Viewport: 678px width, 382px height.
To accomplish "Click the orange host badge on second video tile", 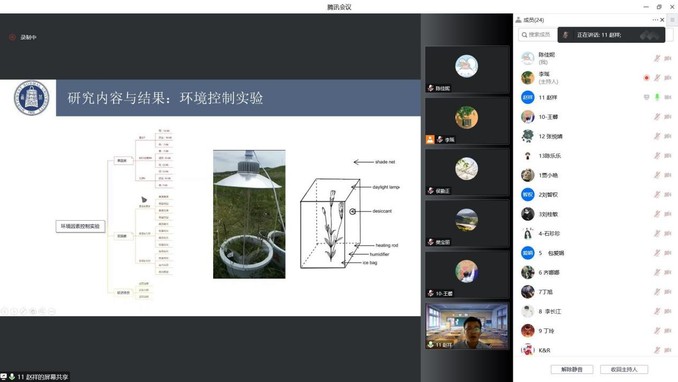I will [430, 139].
